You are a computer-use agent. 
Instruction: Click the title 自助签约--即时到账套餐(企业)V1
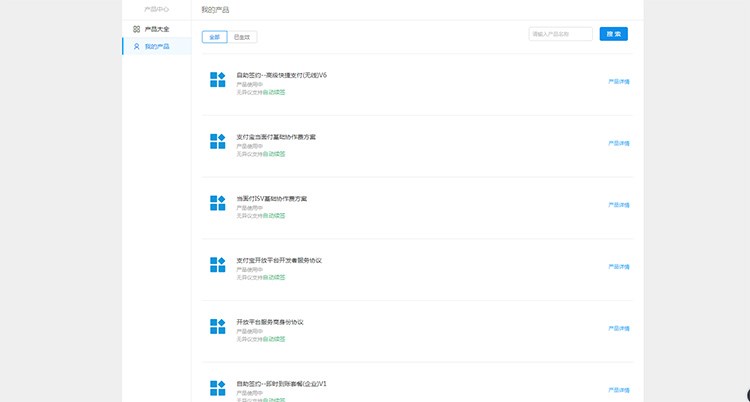point(282,384)
